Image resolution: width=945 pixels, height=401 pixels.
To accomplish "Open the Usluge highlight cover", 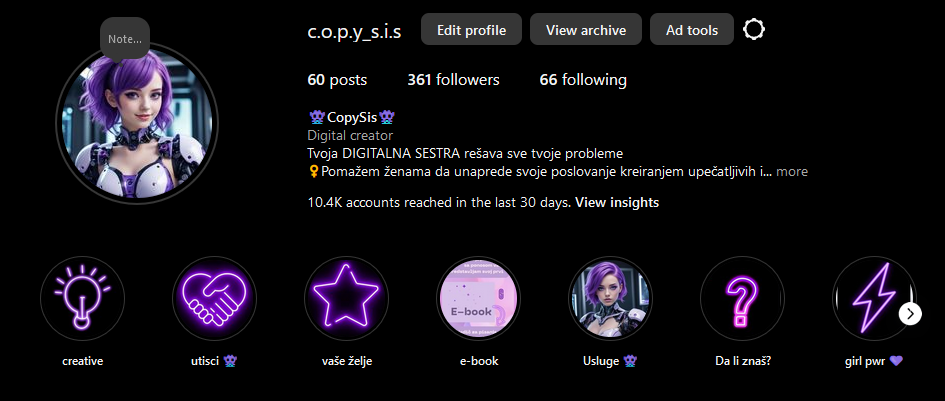I will pyautogui.click(x=611, y=298).
